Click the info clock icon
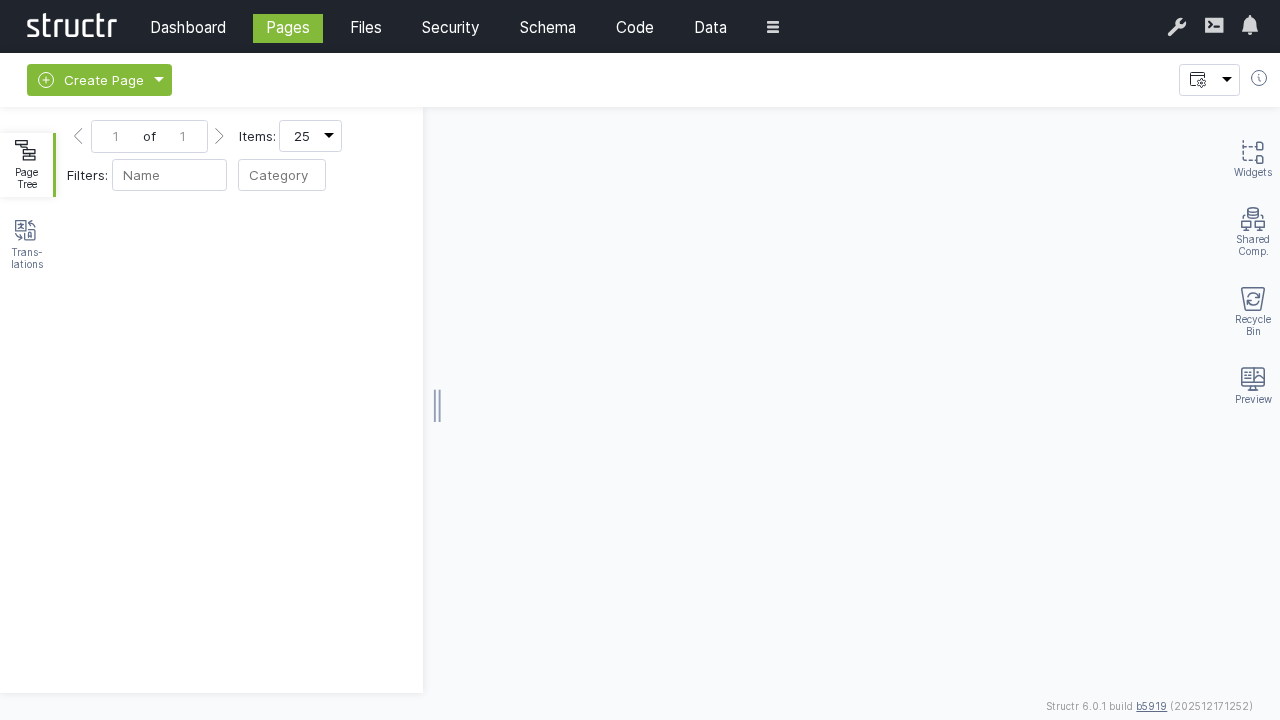This screenshot has width=1280, height=720. tap(1259, 78)
